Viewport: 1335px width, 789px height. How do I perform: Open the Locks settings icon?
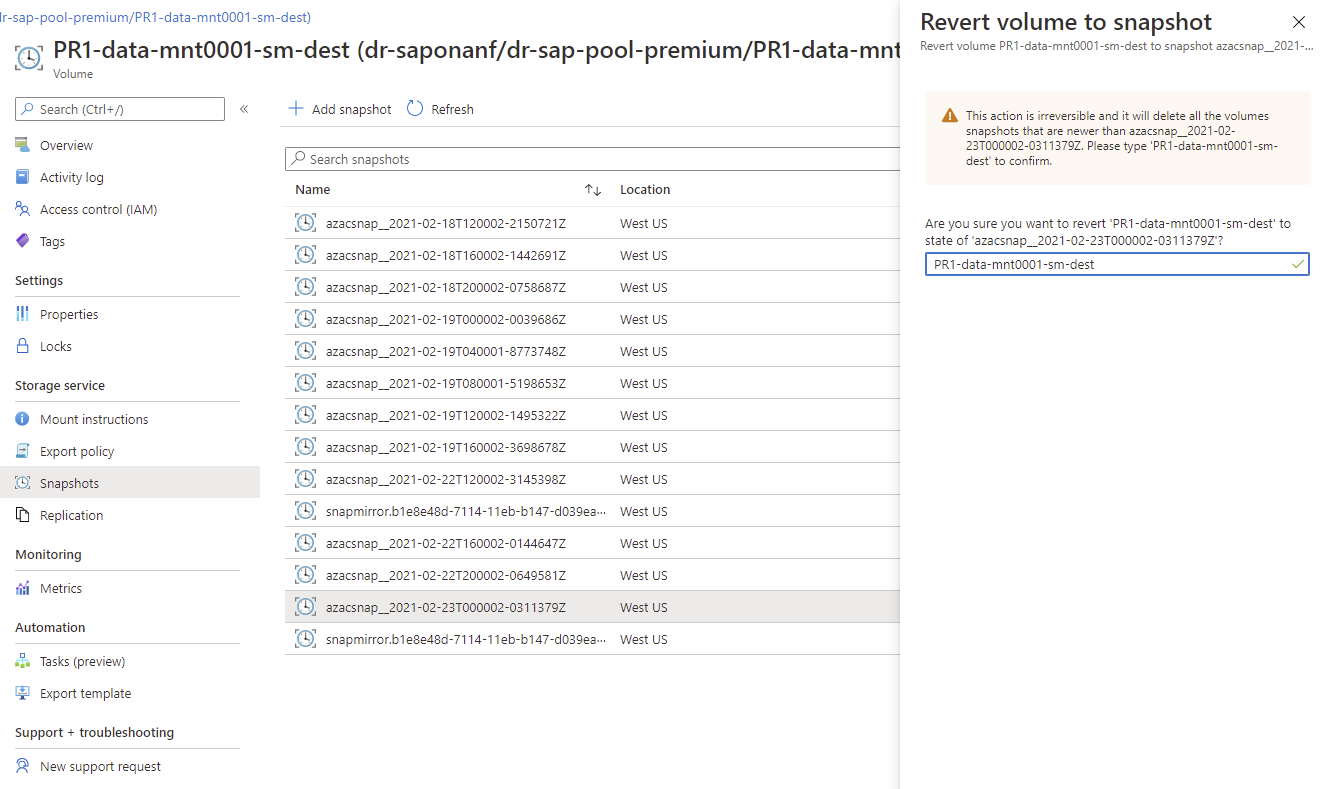(23, 346)
